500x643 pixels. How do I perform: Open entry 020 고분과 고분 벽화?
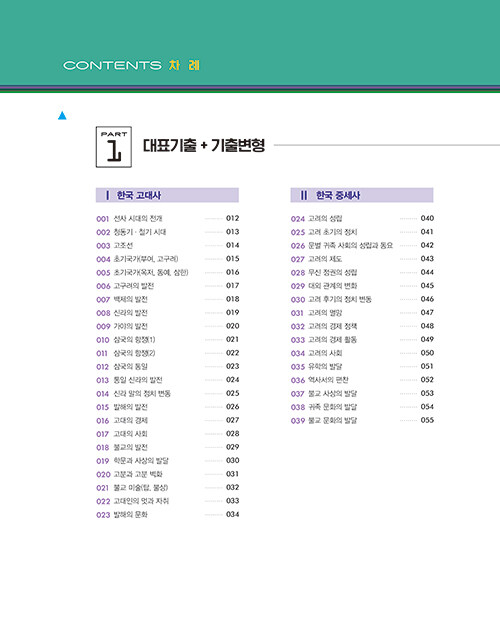click(167, 474)
